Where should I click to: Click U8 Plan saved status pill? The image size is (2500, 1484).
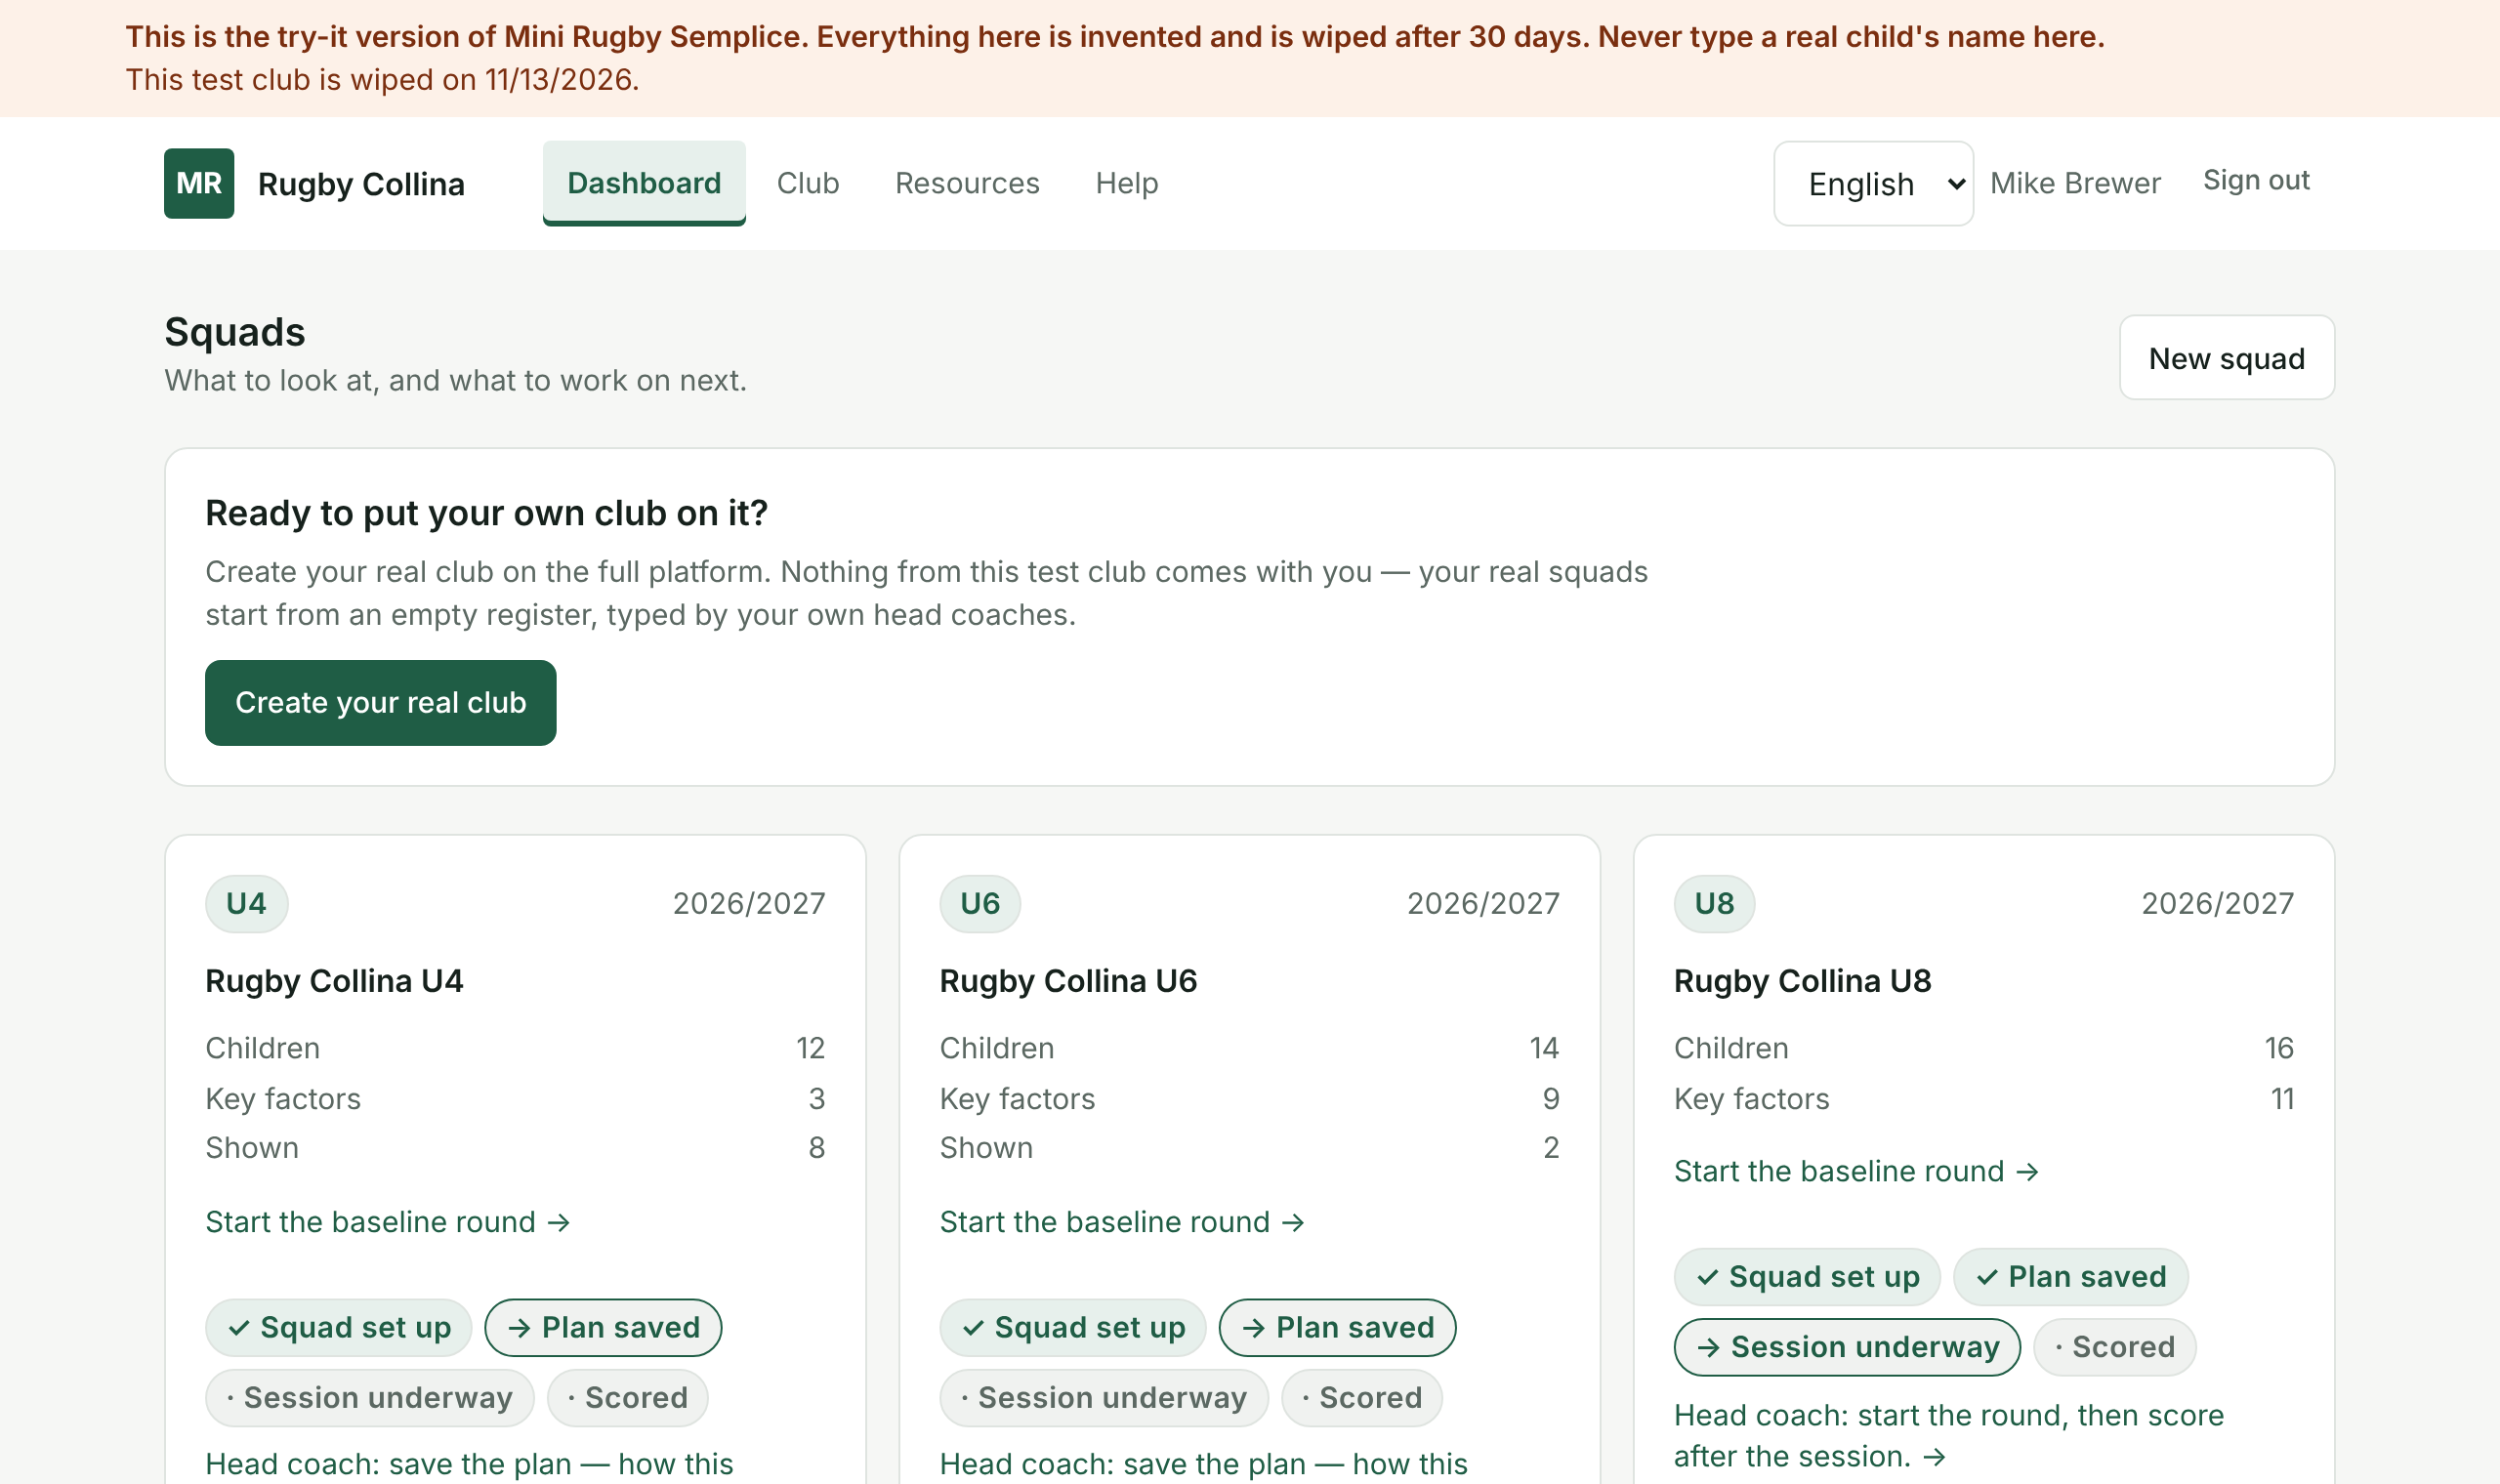2071,1276
